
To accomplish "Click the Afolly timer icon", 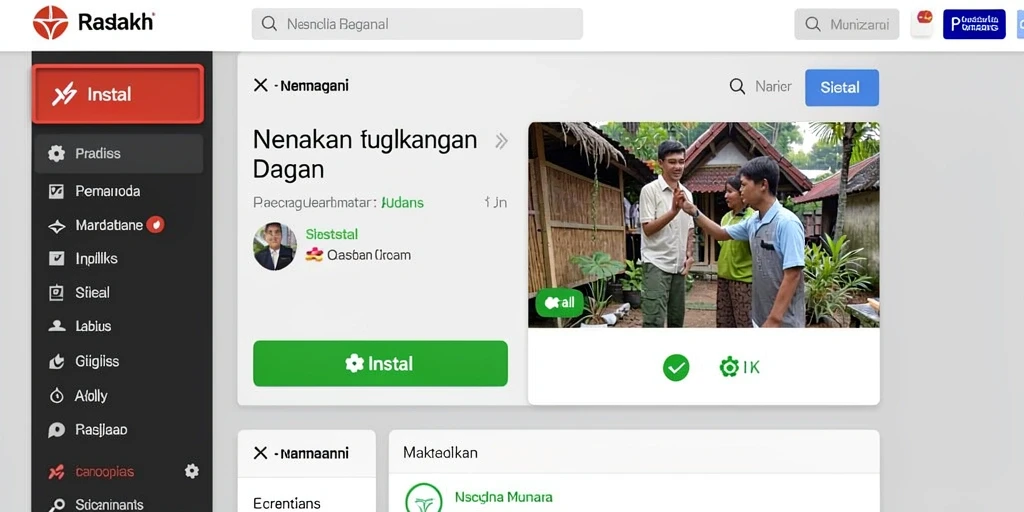I will tap(57, 396).
